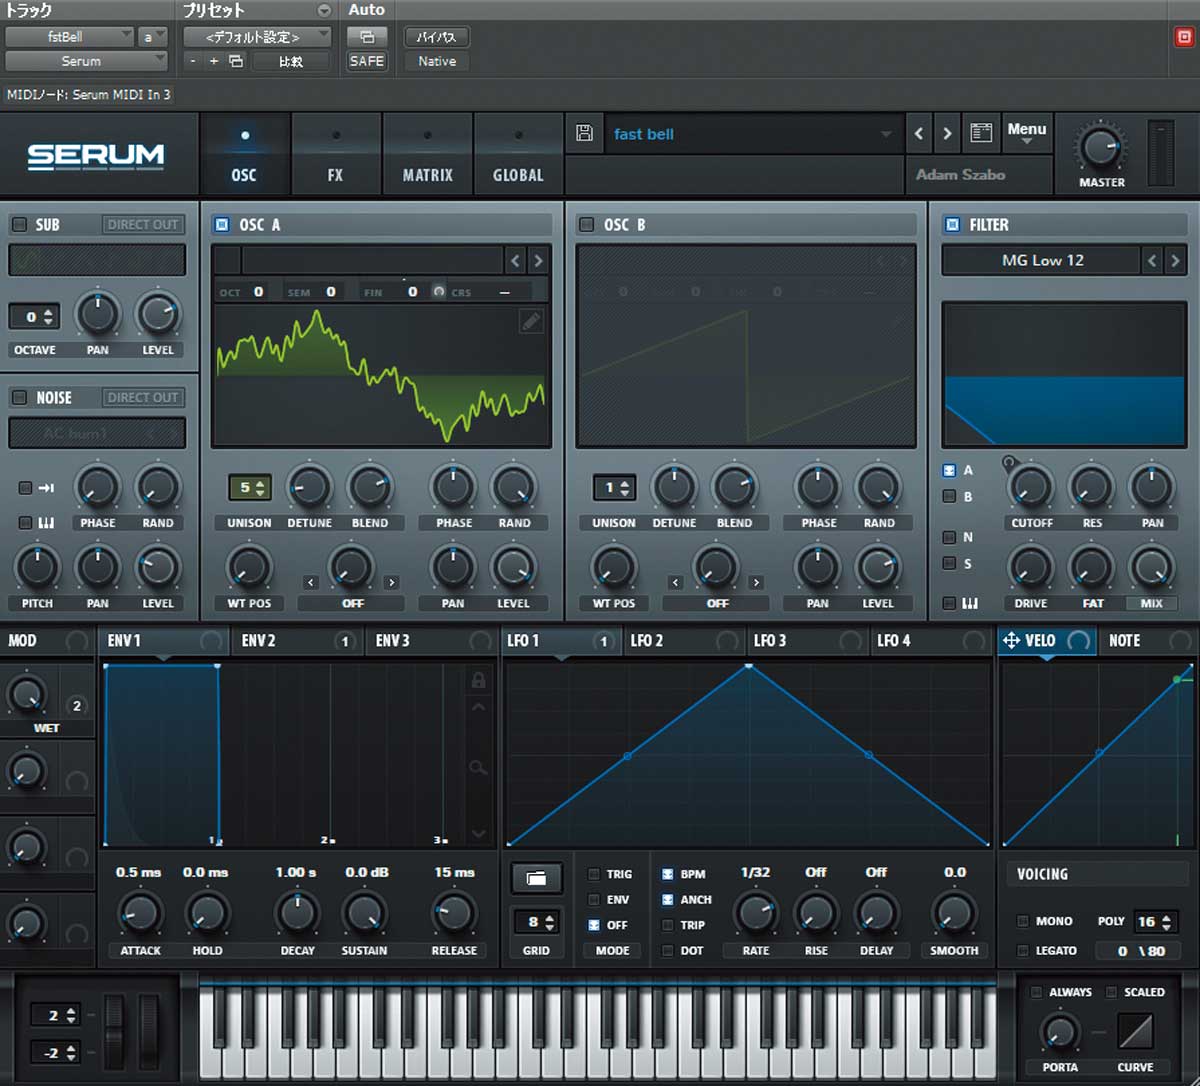Click the plugin window target icon beside Auto
Viewport: 1200px width, 1086px height.
[x=367, y=37]
